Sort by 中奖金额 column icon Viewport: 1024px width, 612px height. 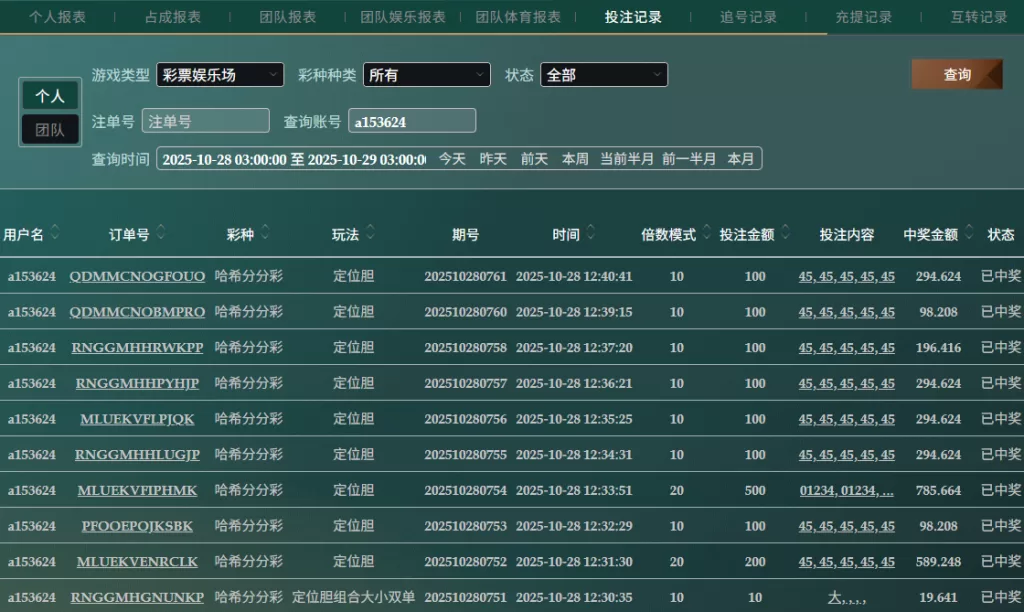pyautogui.click(x=968, y=233)
